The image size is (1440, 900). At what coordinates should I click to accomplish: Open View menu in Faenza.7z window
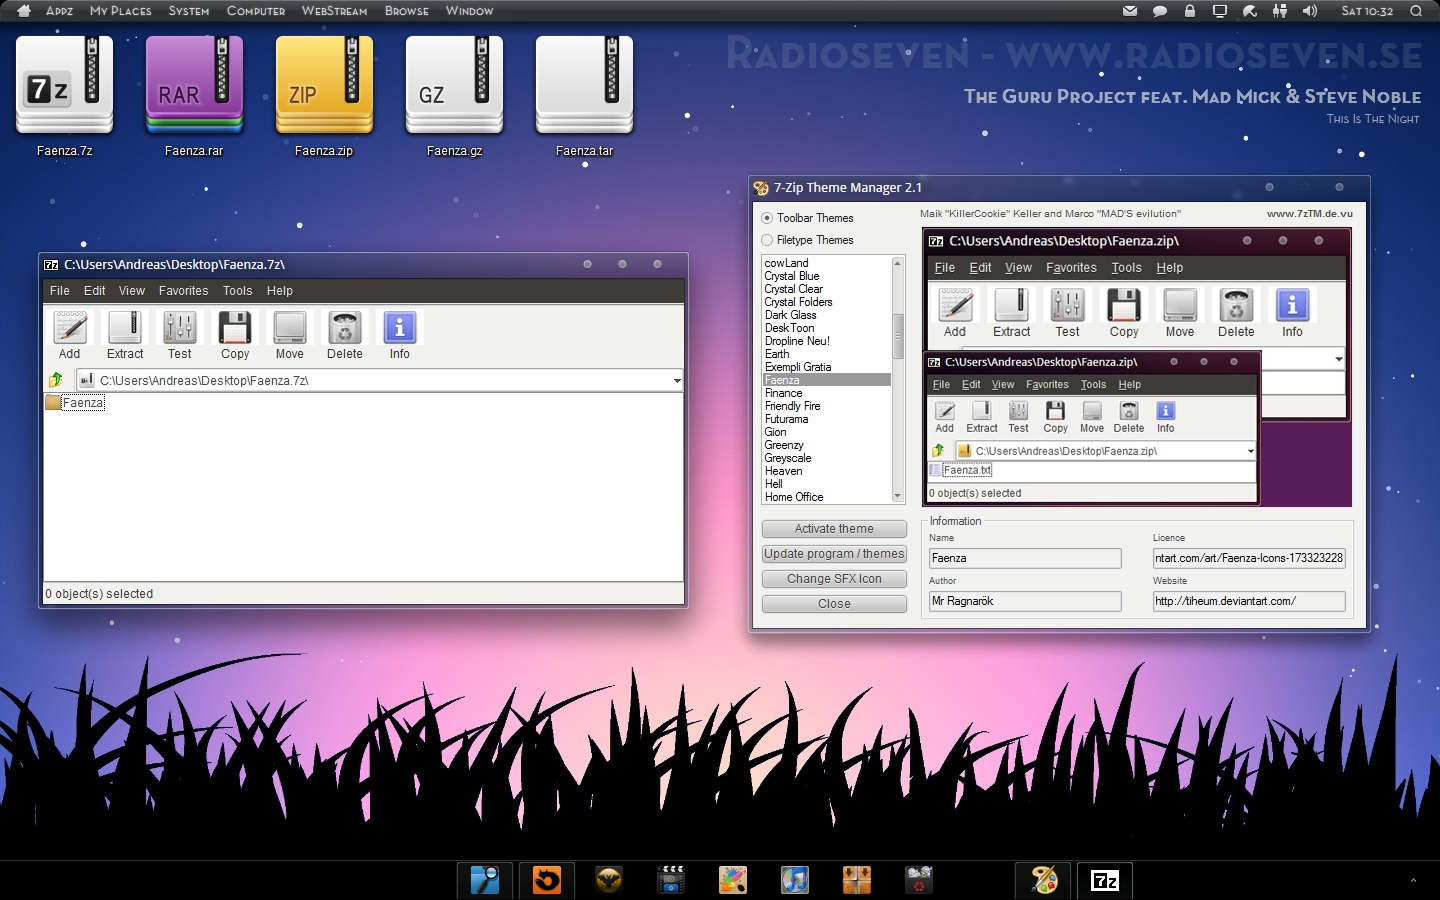click(132, 291)
